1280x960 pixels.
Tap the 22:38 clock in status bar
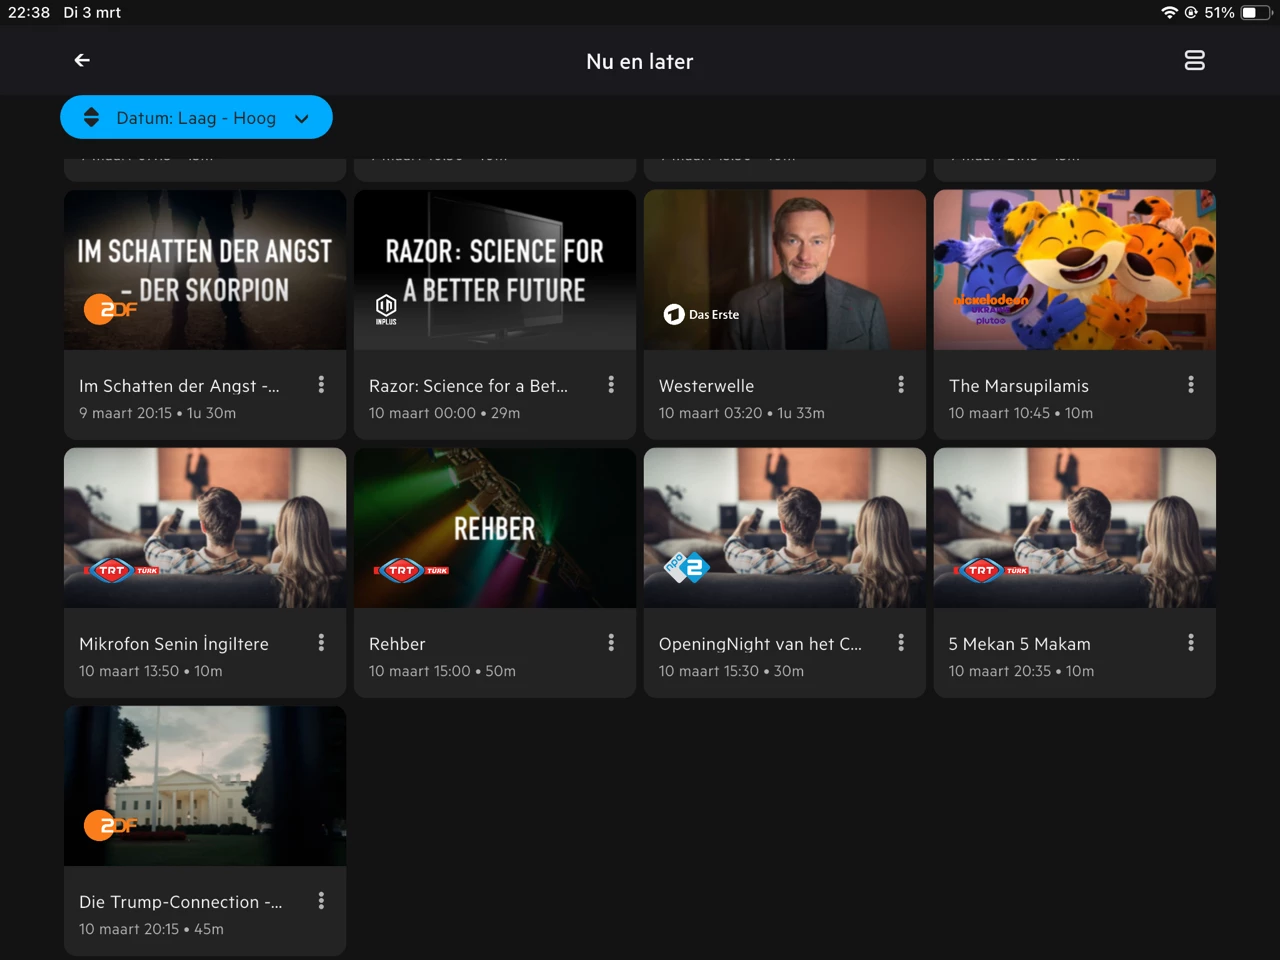29,12
